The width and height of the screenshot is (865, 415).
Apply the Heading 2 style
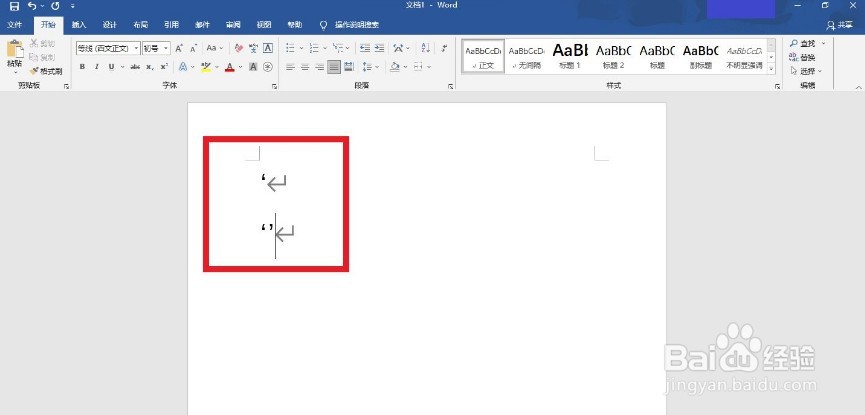[x=613, y=56]
